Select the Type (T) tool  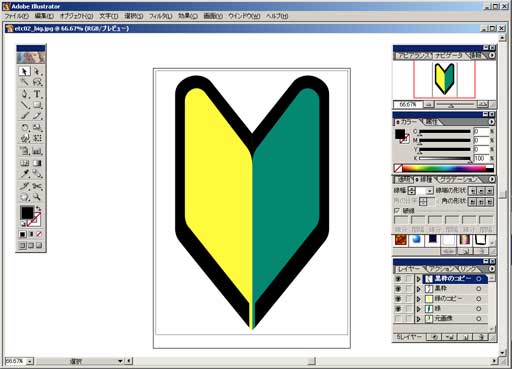(37, 94)
